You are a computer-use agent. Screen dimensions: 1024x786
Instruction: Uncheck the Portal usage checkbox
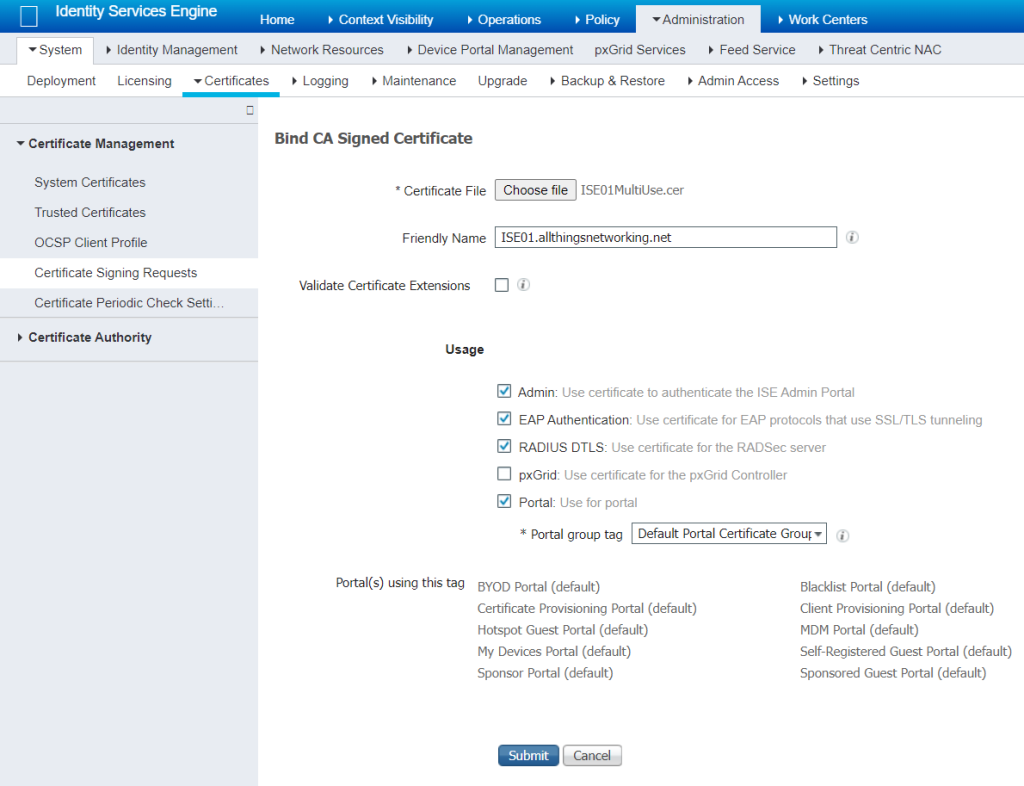pyautogui.click(x=504, y=501)
